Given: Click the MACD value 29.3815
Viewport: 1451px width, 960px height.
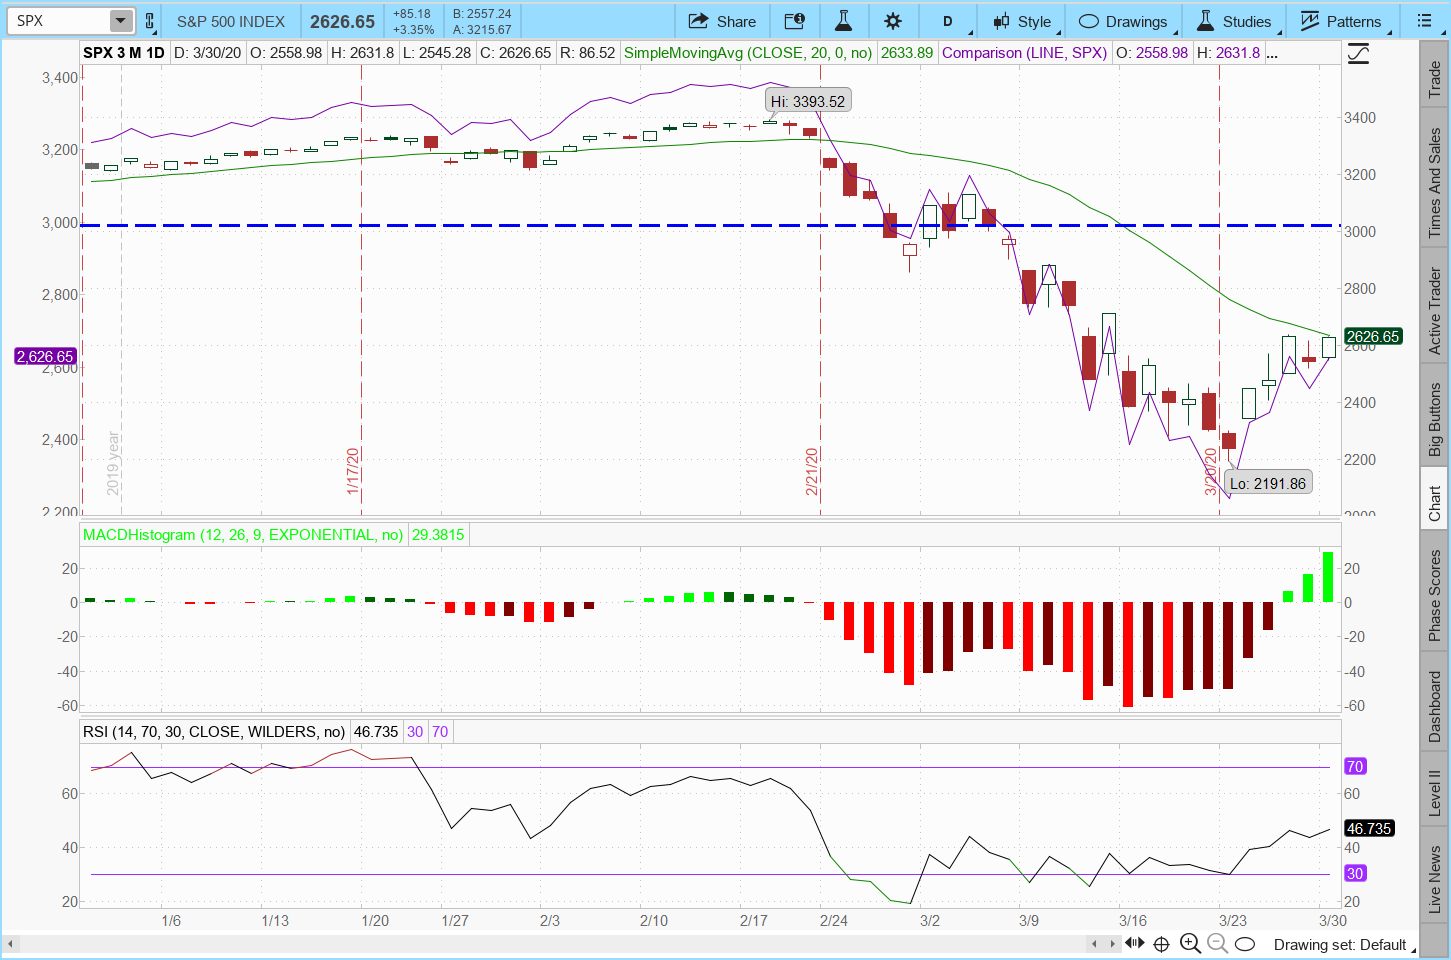Looking at the screenshot, I should point(438,535).
